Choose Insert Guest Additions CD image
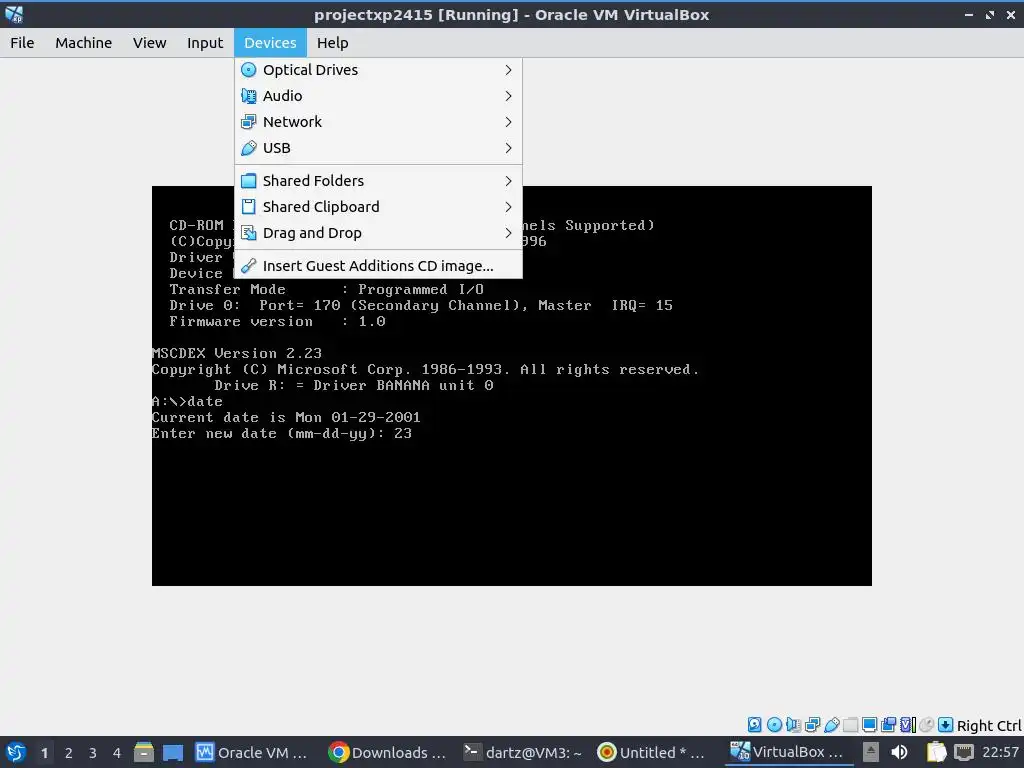This screenshot has height=768, width=1024. point(378,266)
